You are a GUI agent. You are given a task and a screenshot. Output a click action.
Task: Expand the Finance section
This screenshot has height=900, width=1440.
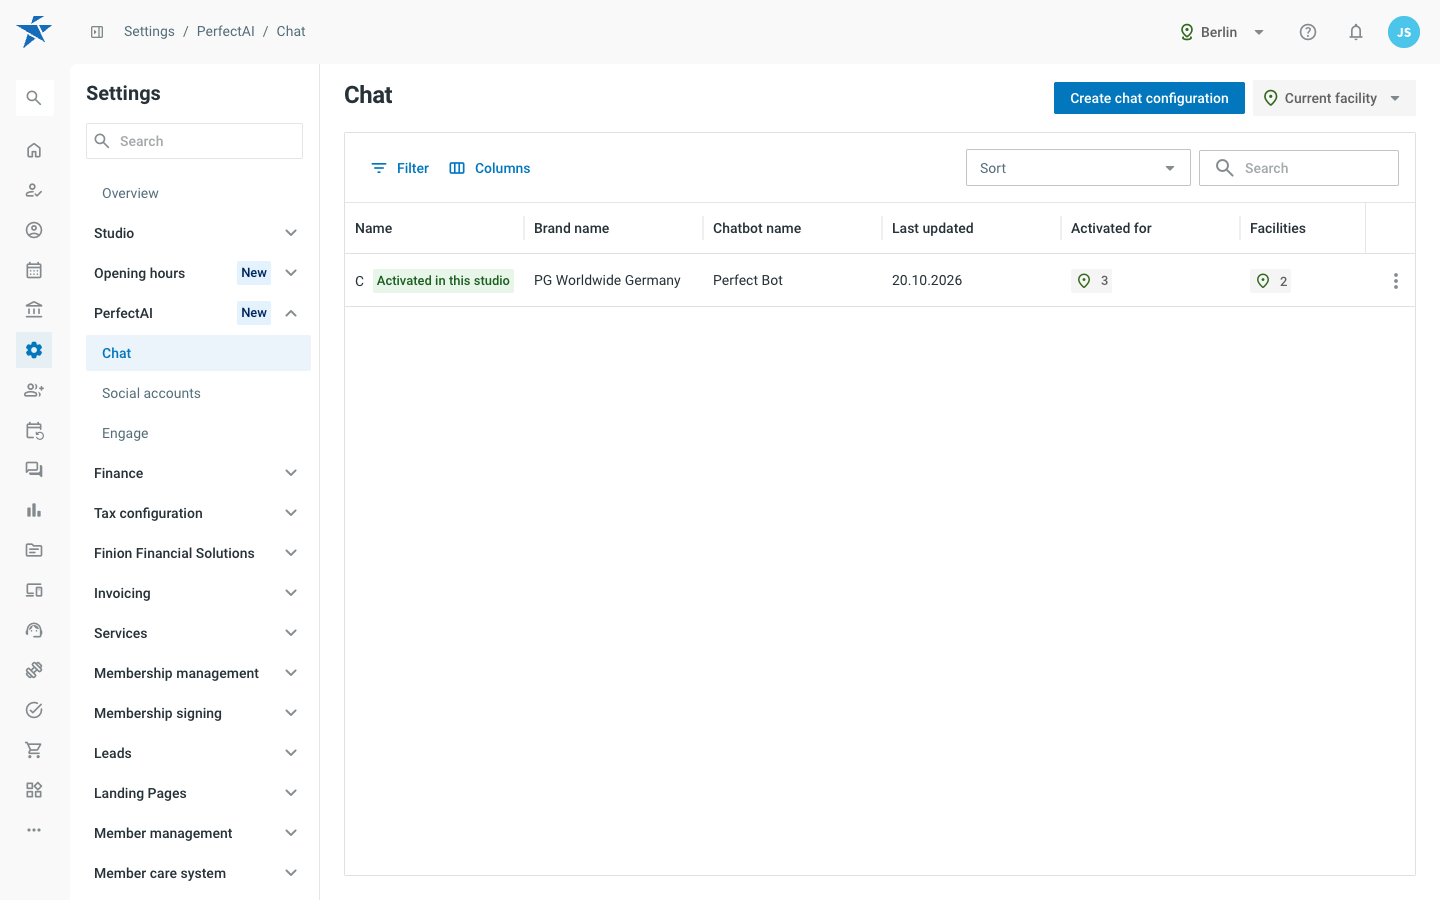(198, 473)
